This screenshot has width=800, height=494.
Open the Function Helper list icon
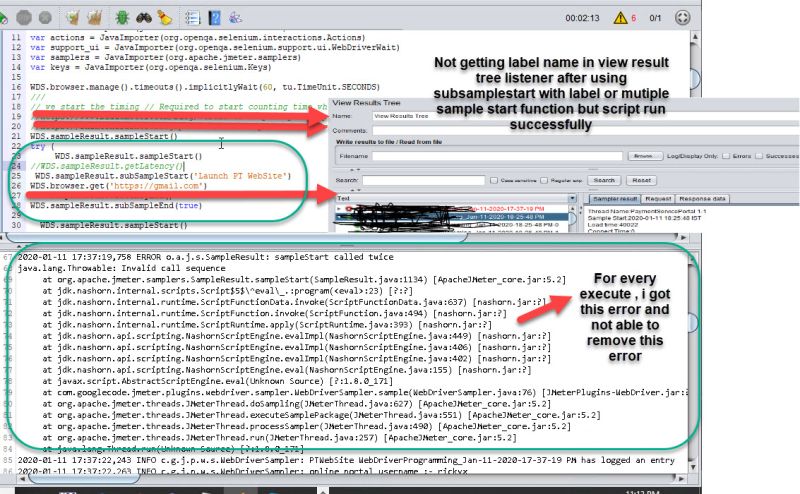pos(192,18)
